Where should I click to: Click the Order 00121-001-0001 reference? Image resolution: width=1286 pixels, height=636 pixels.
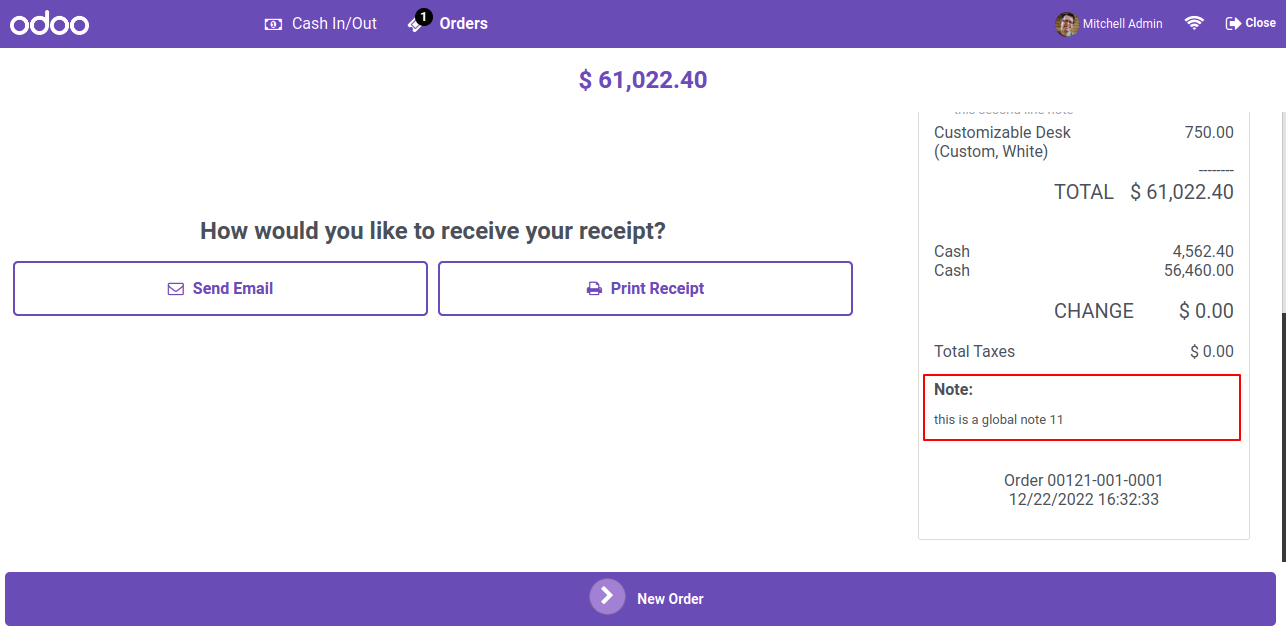point(1084,481)
